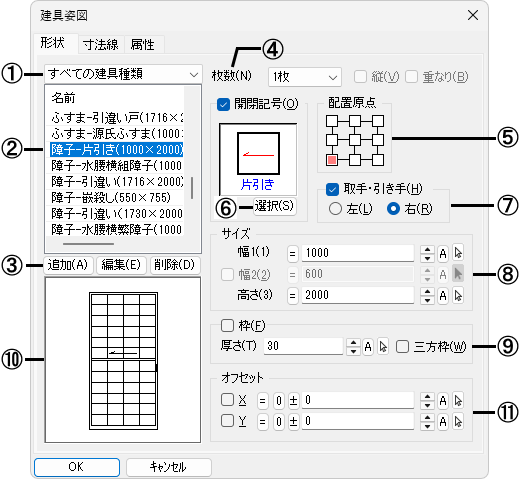Image resolution: width=519 pixels, height=479 pixels.
Task: Click the A button next to 高さ field
Action: coord(443,295)
